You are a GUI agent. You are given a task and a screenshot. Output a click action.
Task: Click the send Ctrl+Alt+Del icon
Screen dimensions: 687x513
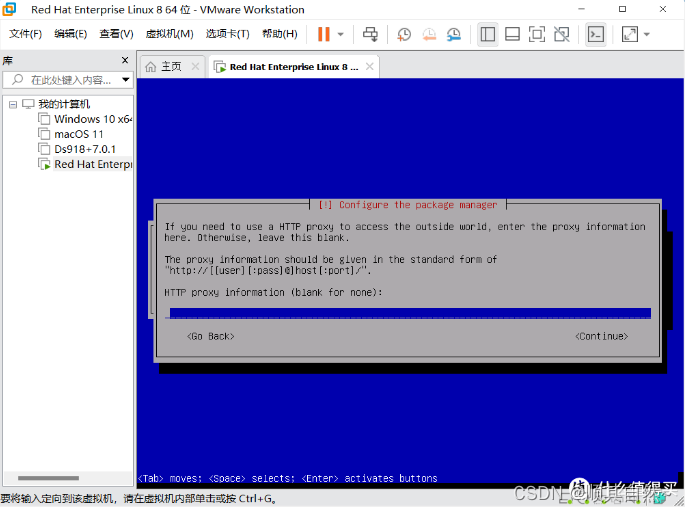pos(370,34)
